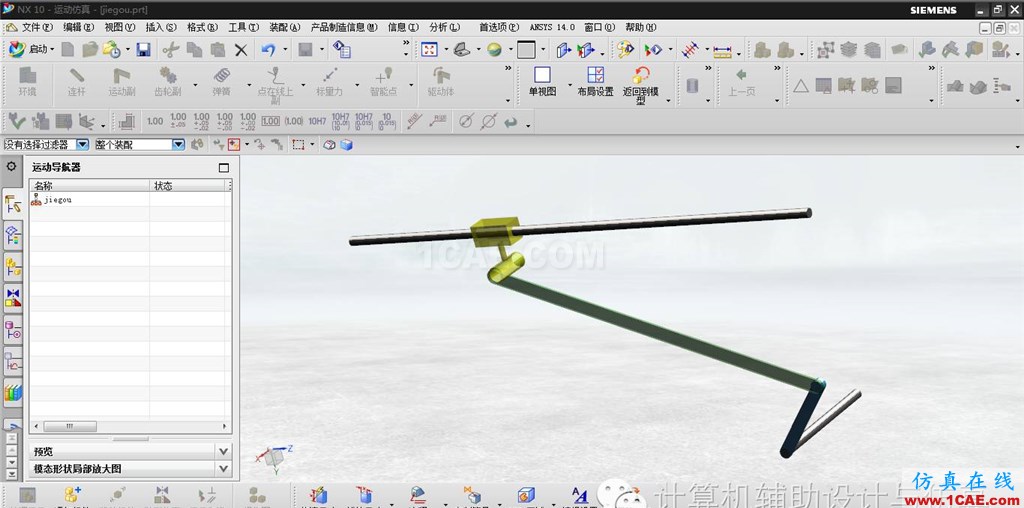Click the 齿轮副 (Gear) tool
This screenshot has height=508, width=1024.
click(167, 82)
